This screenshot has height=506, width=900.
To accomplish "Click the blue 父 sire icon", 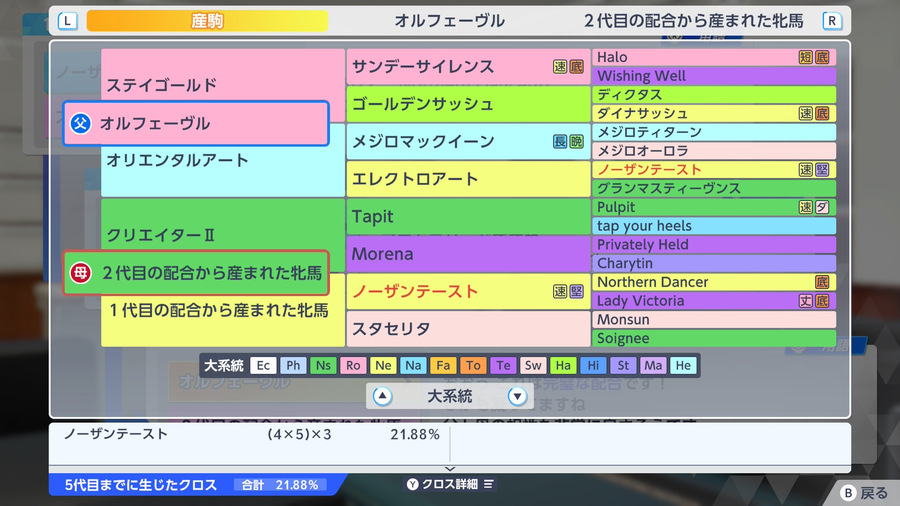I will (x=80, y=123).
